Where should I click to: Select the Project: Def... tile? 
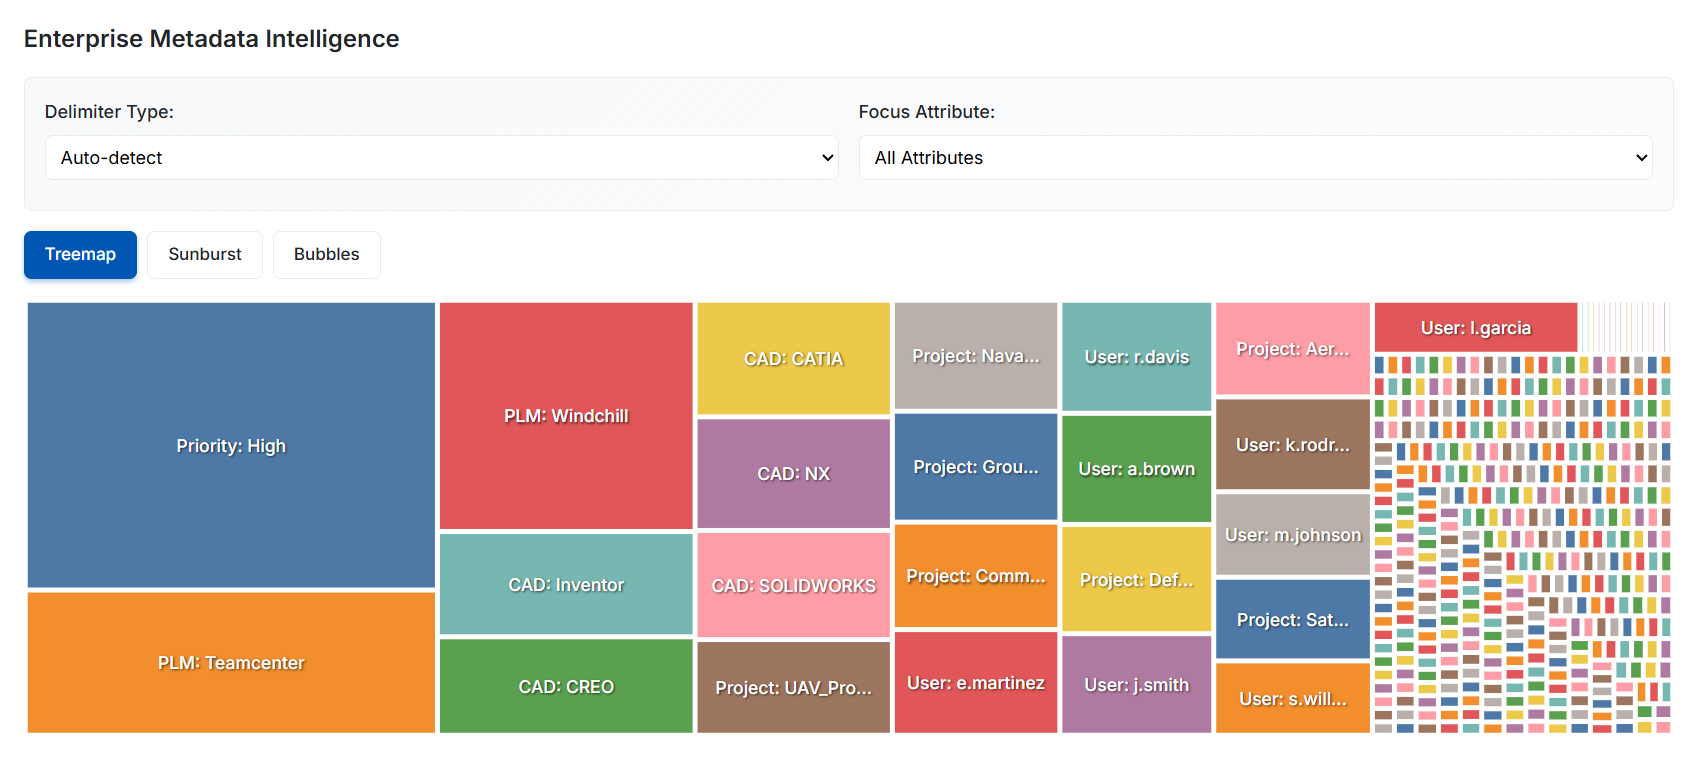[x=1136, y=579]
